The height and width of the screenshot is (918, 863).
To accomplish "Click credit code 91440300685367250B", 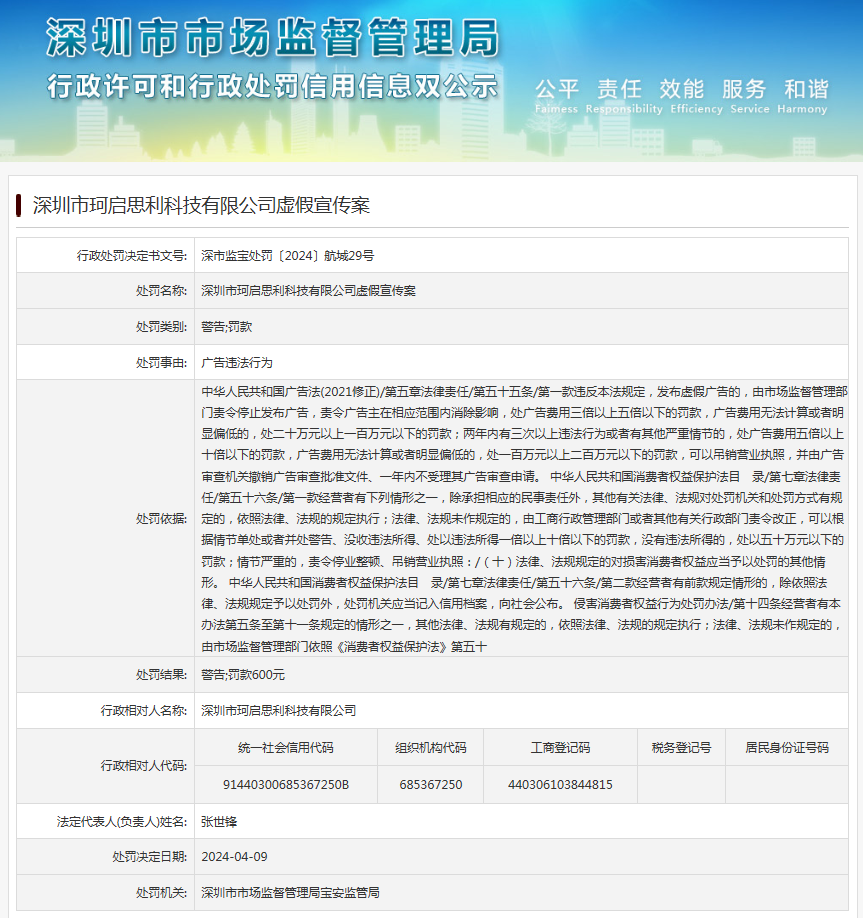I will [x=286, y=784].
